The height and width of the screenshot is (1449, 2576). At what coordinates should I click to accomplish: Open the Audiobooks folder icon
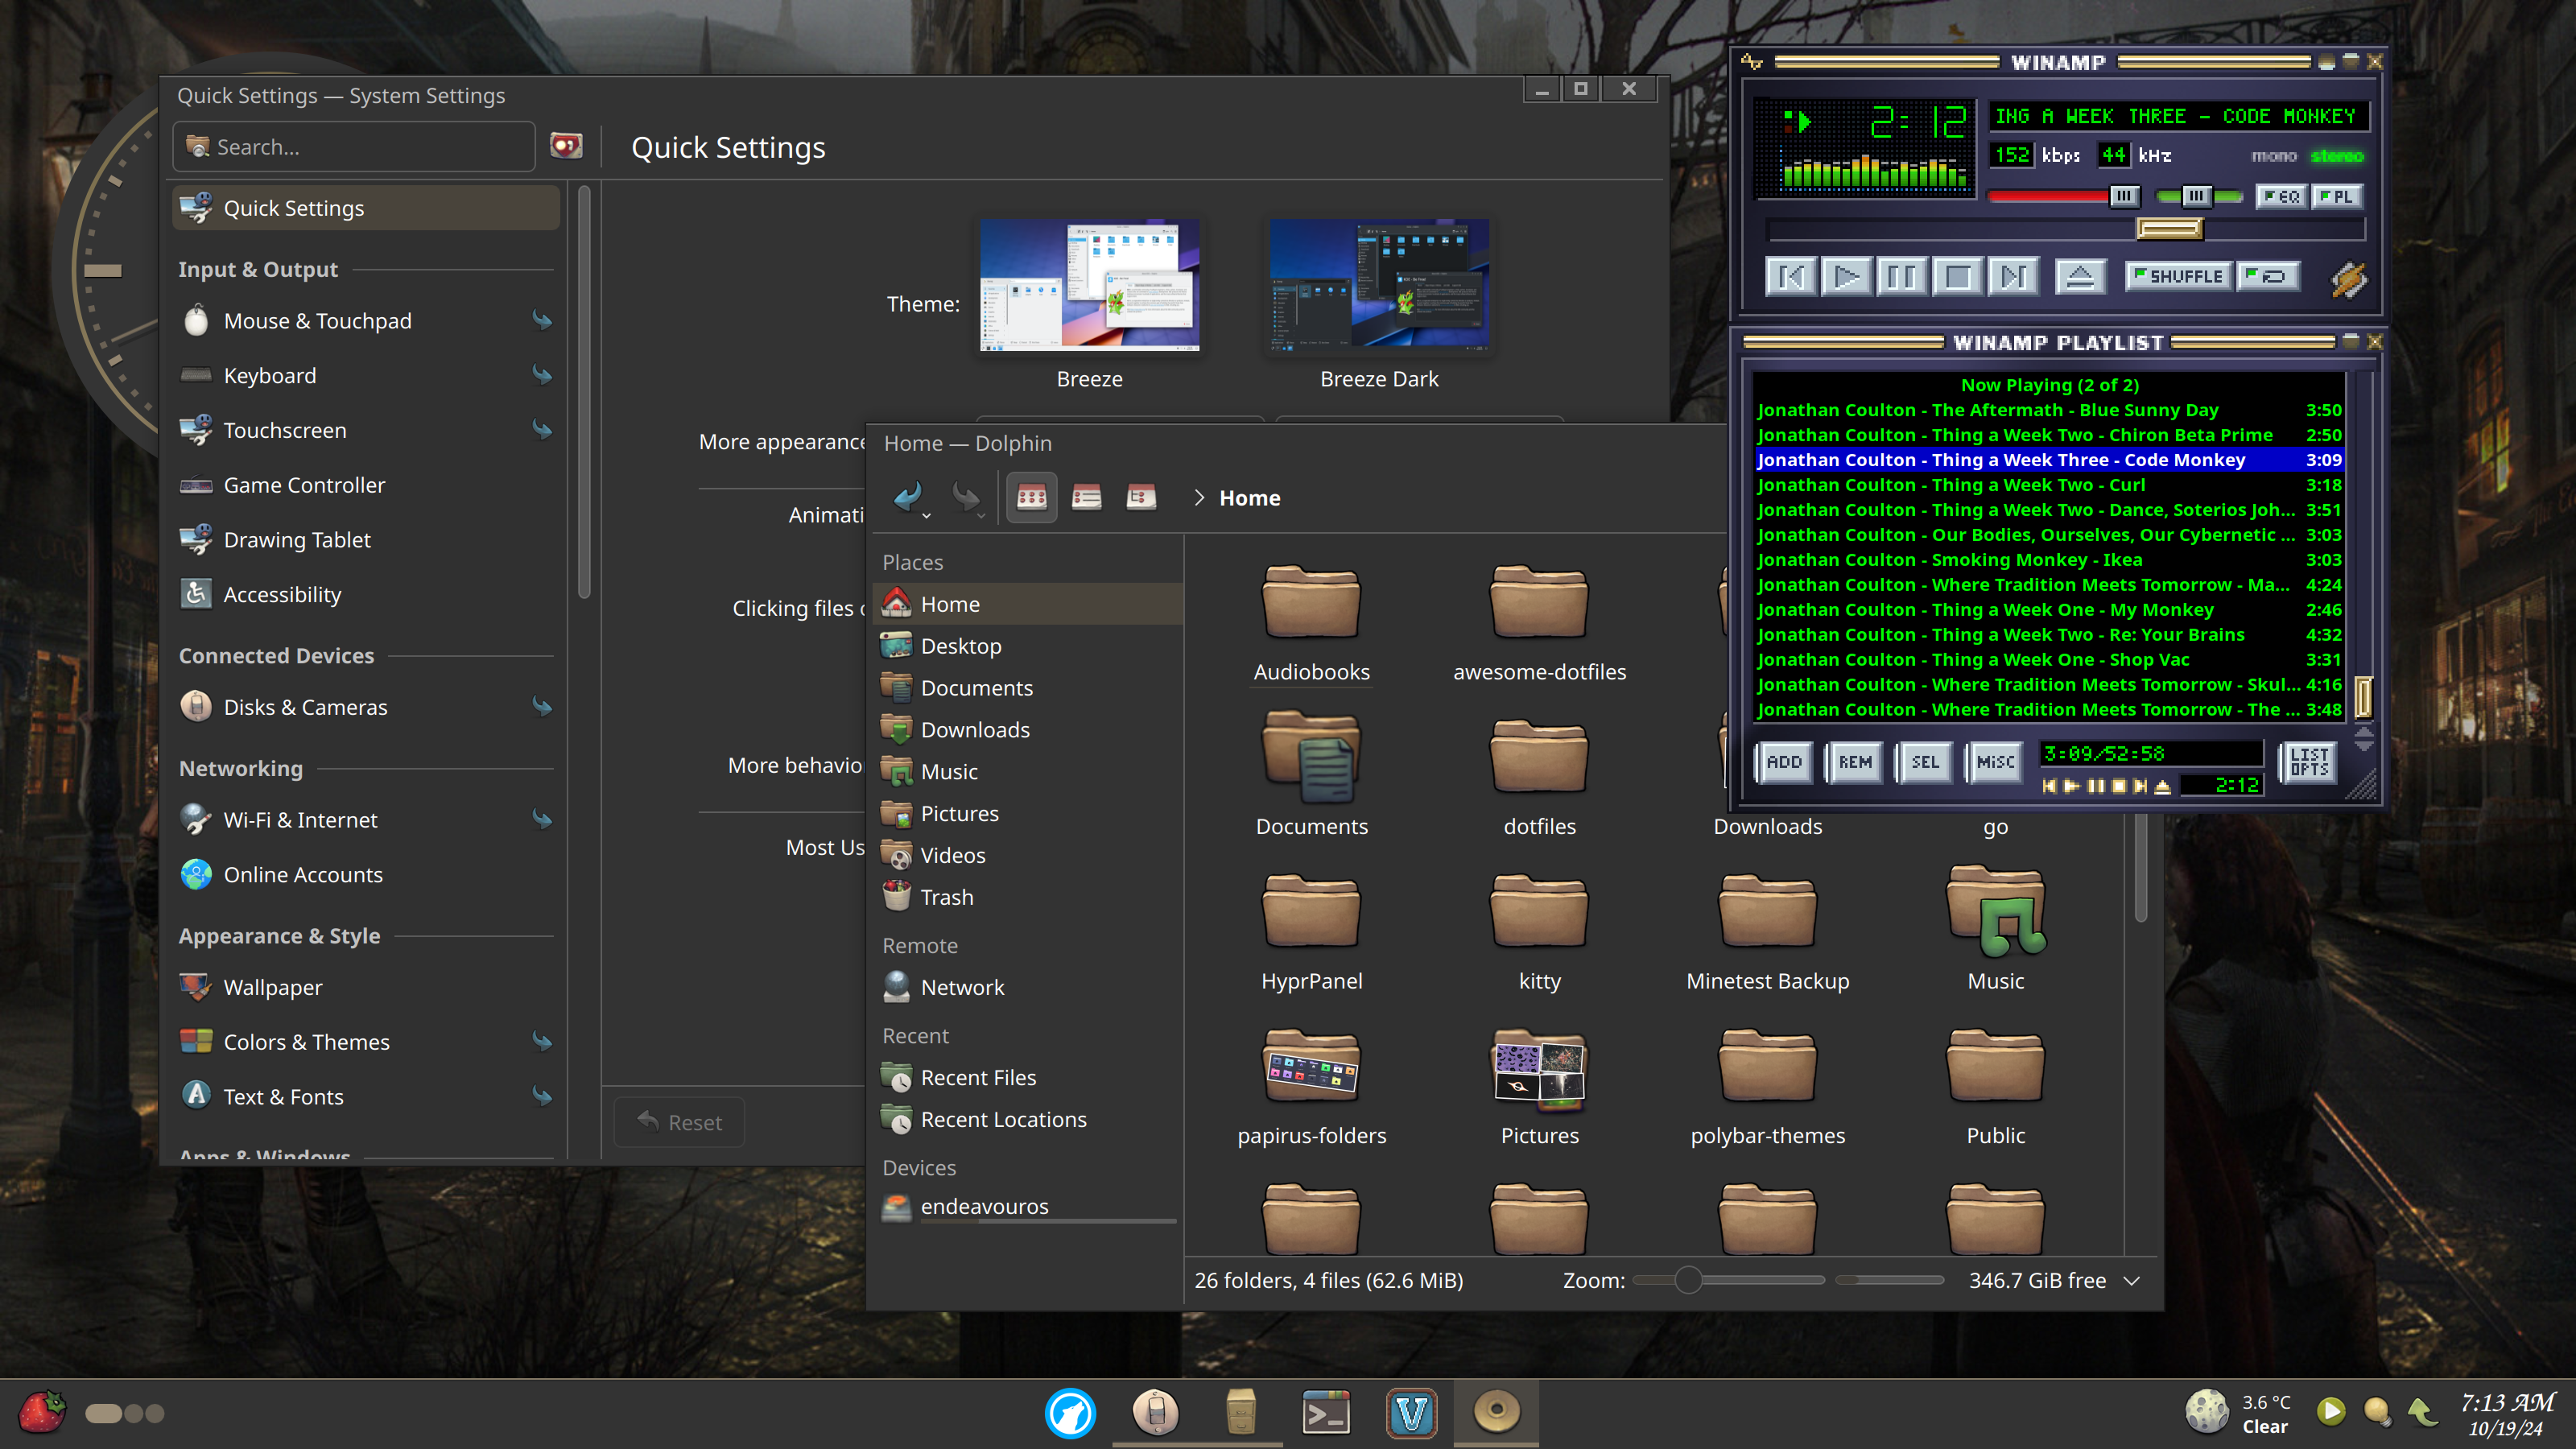point(1311,602)
